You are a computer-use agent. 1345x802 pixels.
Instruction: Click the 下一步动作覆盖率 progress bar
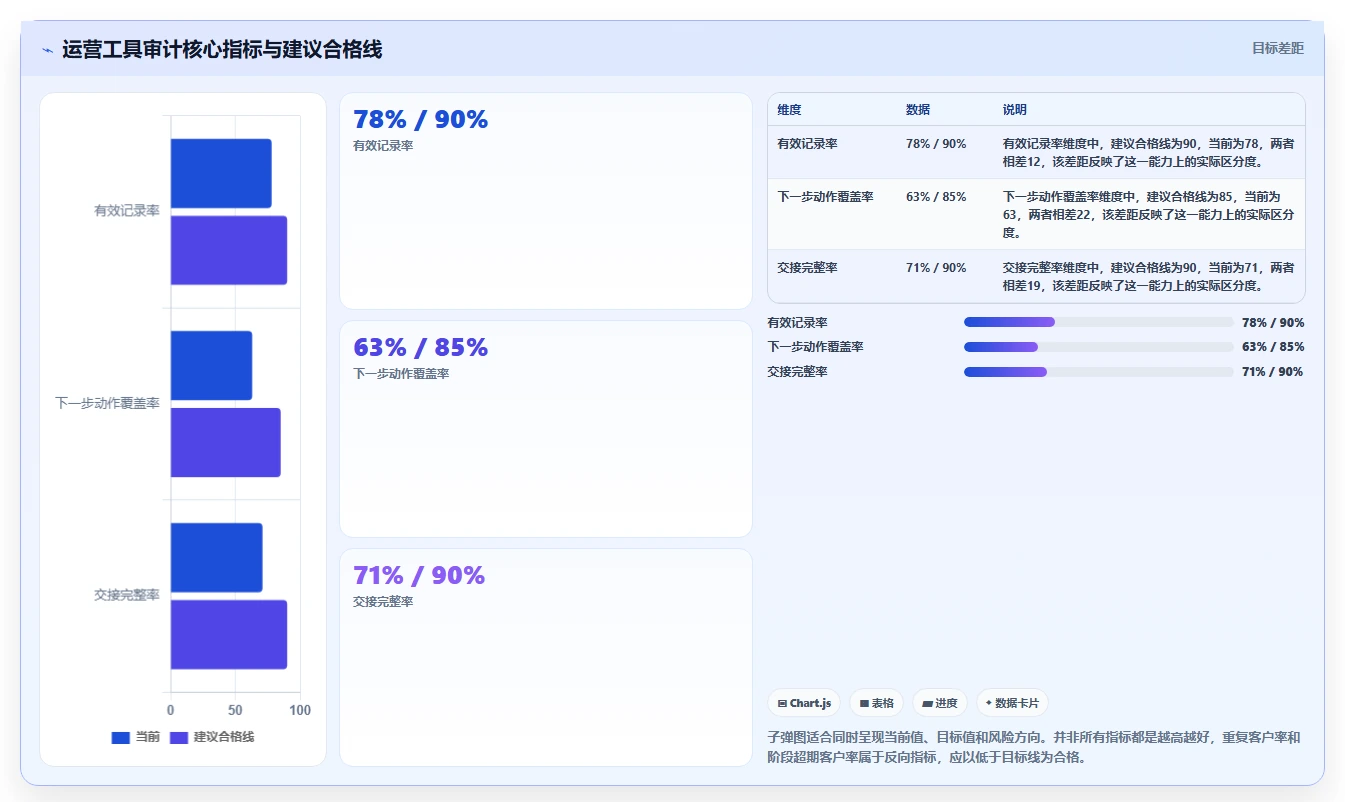(x=1098, y=347)
